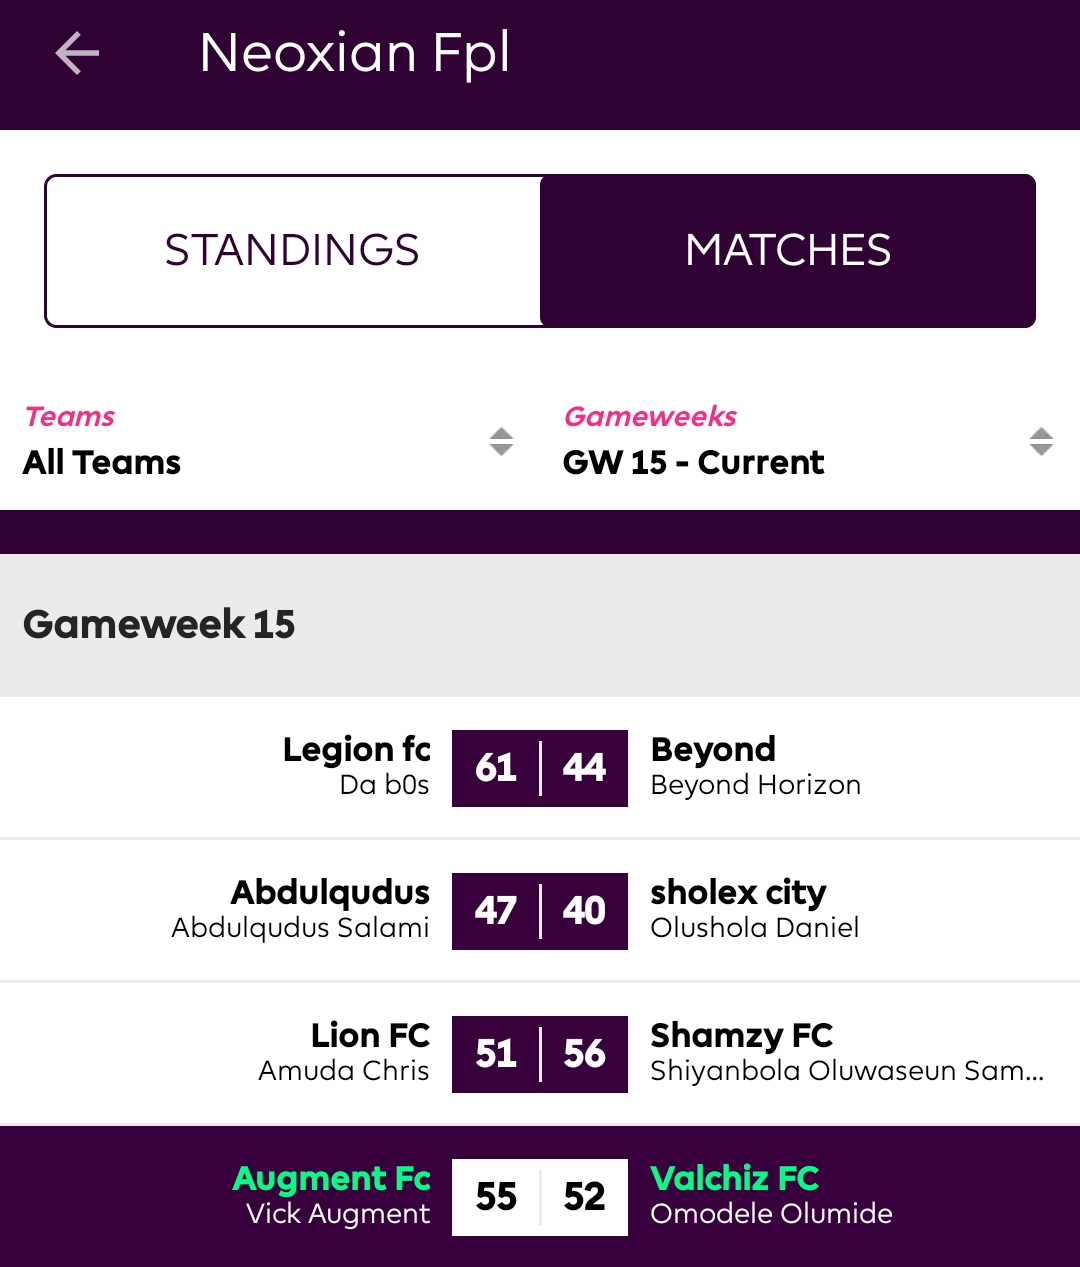The image size is (1080, 1267).
Task: Select the Abdulqudus team name
Action: tap(331, 892)
